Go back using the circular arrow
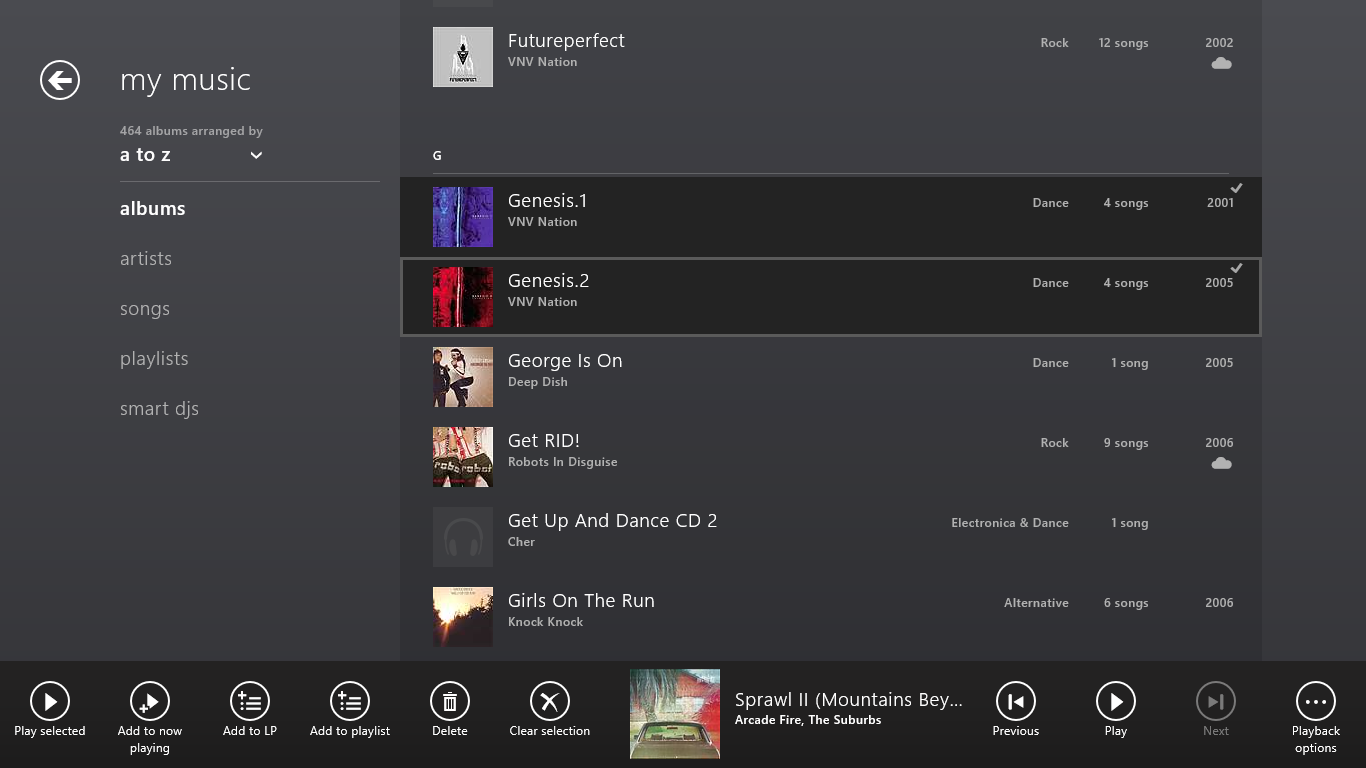 pos(60,80)
